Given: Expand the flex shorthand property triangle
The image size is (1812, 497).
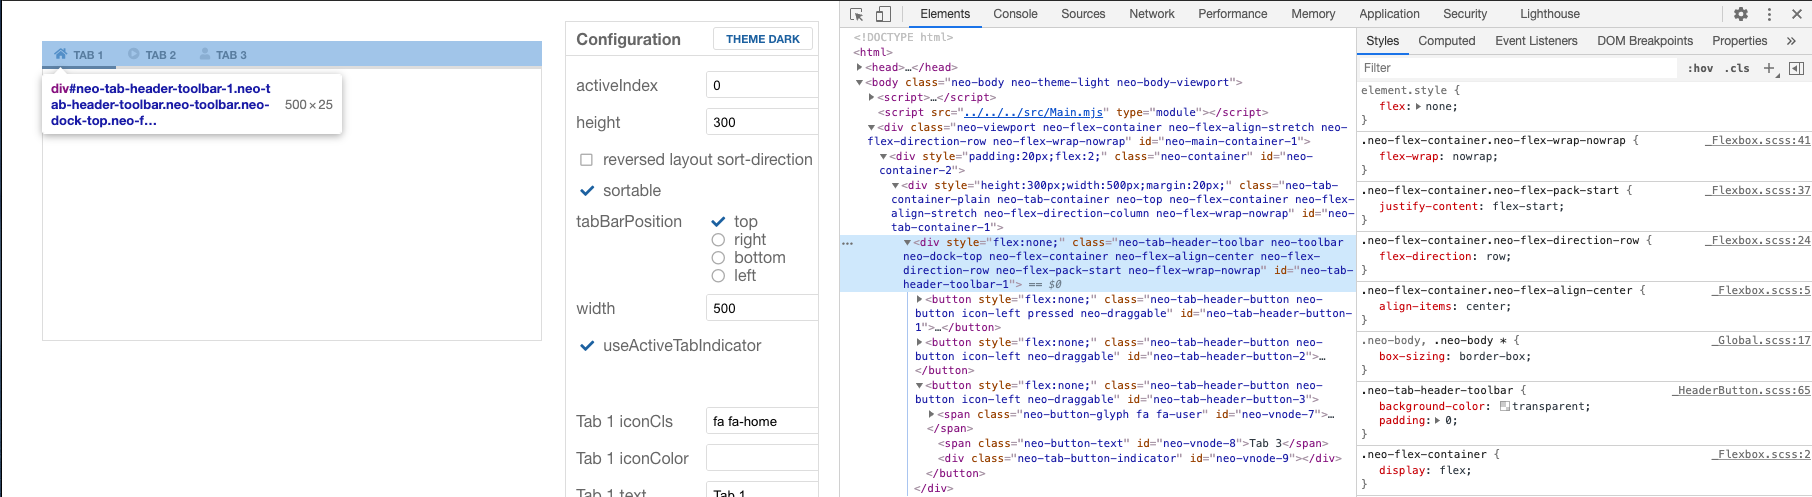Looking at the screenshot, I should pos(1420,106).
